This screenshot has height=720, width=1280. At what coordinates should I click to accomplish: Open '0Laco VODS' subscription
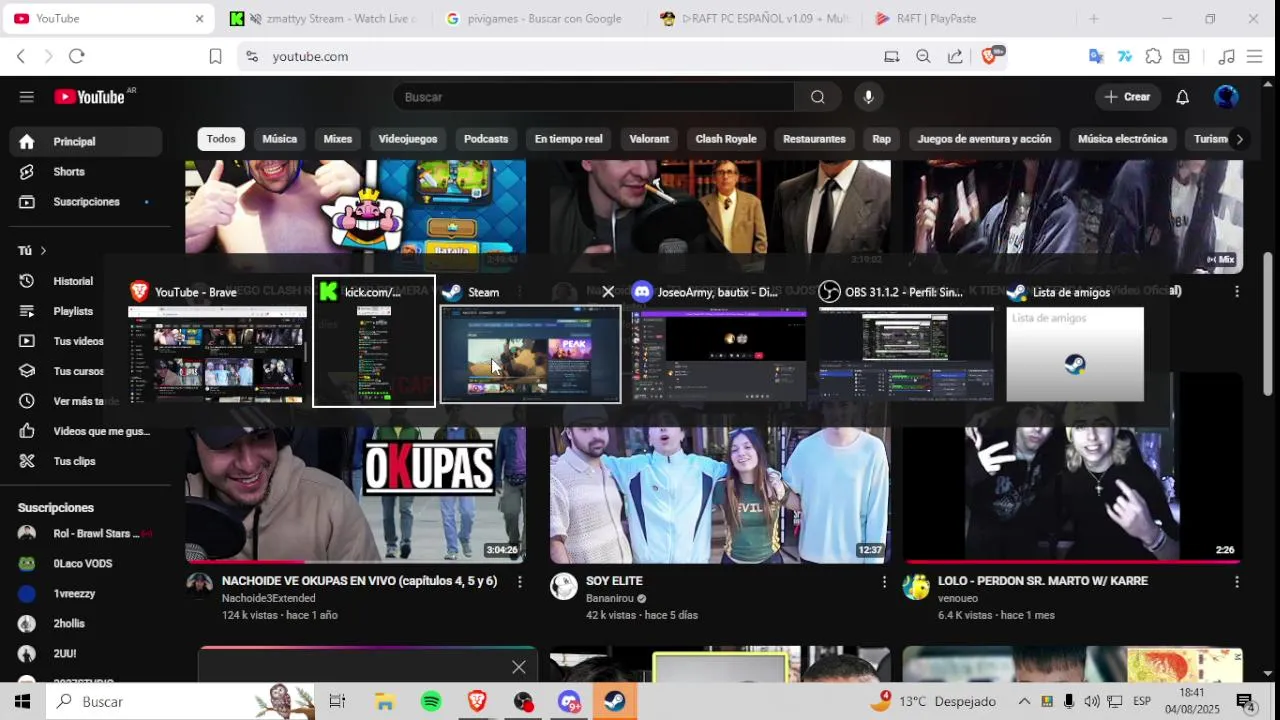(x=86, y=563)
